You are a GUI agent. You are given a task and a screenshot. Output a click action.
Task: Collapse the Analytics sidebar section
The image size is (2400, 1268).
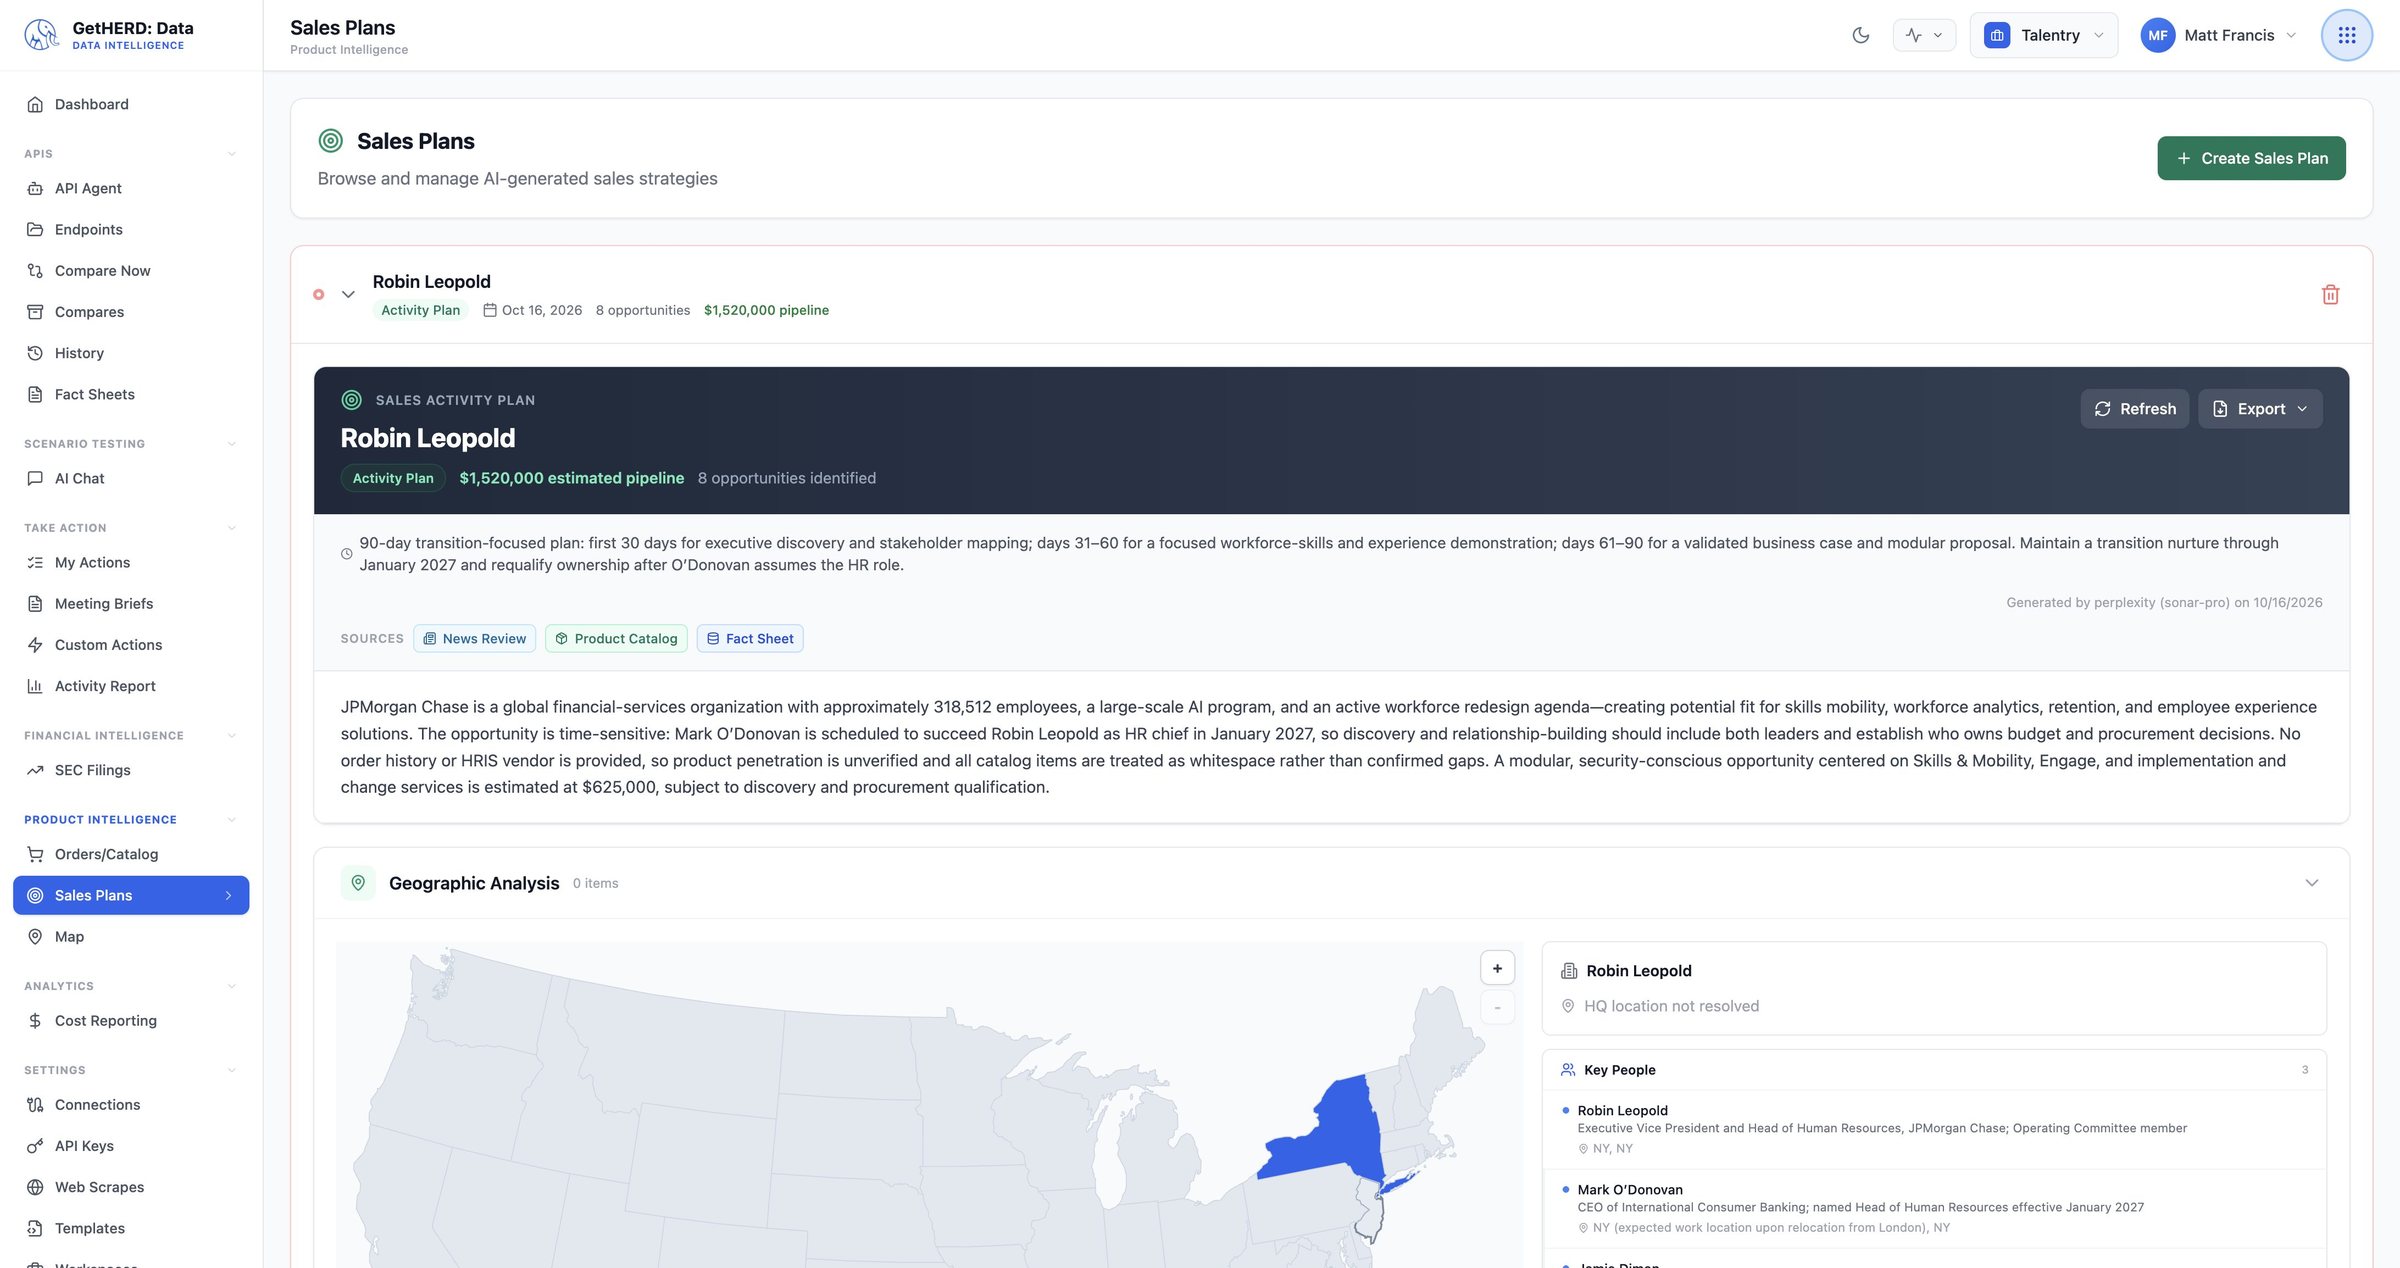coord(232,986)
